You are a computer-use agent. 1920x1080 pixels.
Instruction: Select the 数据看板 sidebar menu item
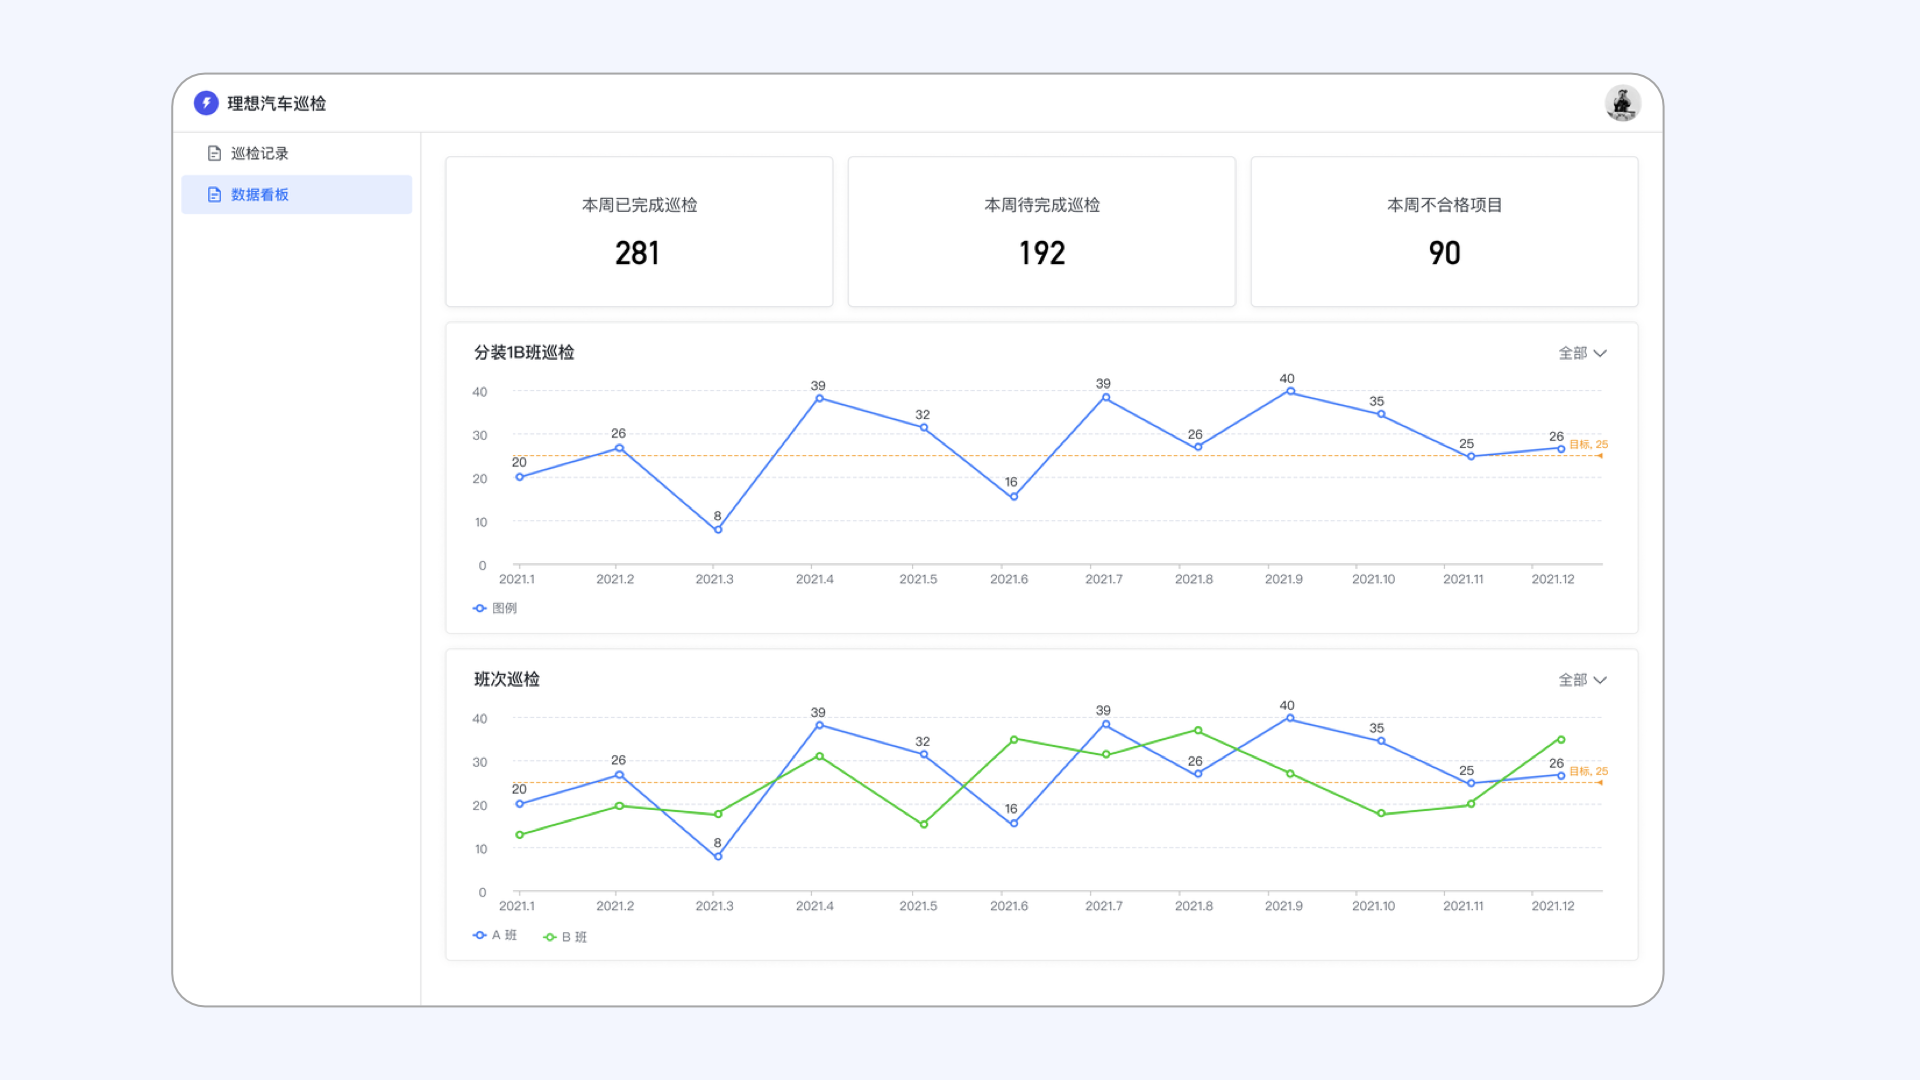(x=260, y=195)
